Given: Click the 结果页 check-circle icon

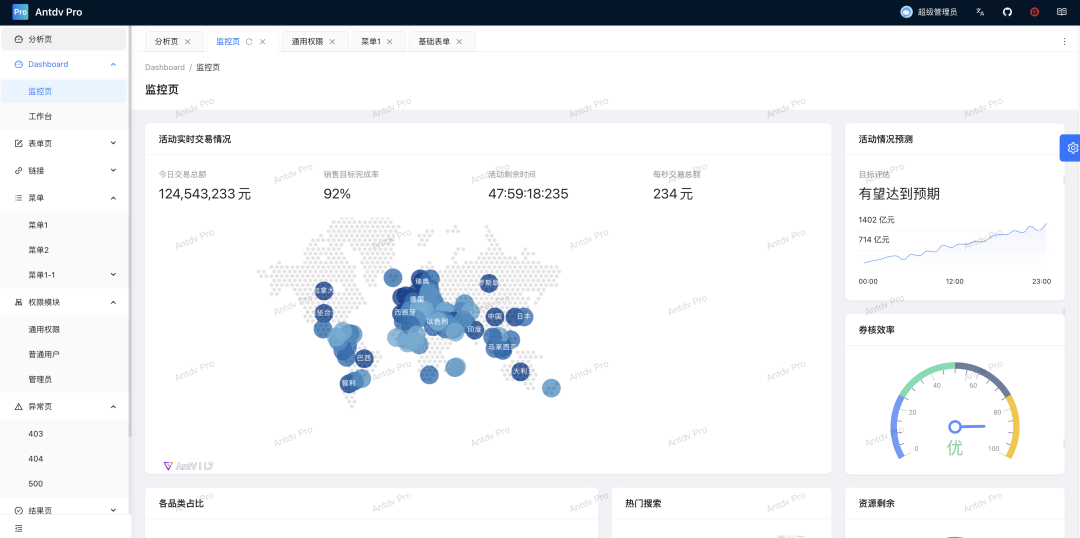Looking at the screenshot, I should (x=19, y=510).
